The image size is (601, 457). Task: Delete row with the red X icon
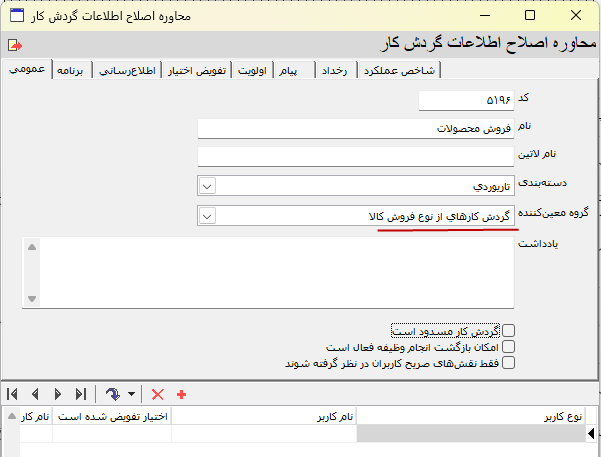pos(157,394)
